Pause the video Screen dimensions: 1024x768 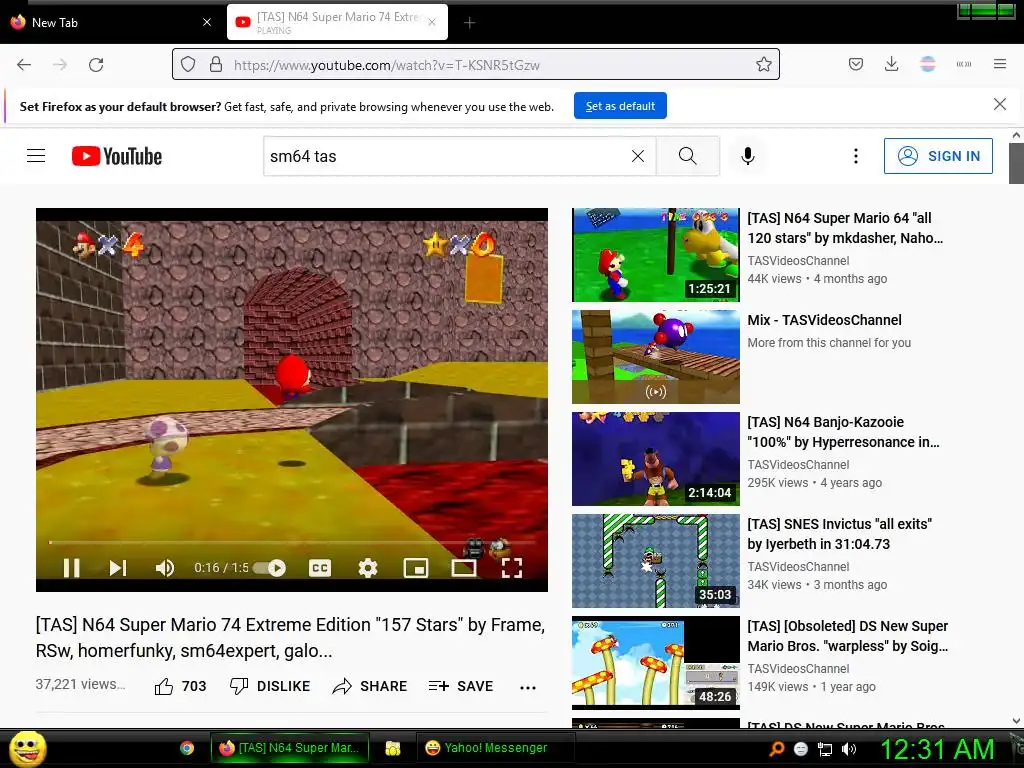tap(72, 568)
